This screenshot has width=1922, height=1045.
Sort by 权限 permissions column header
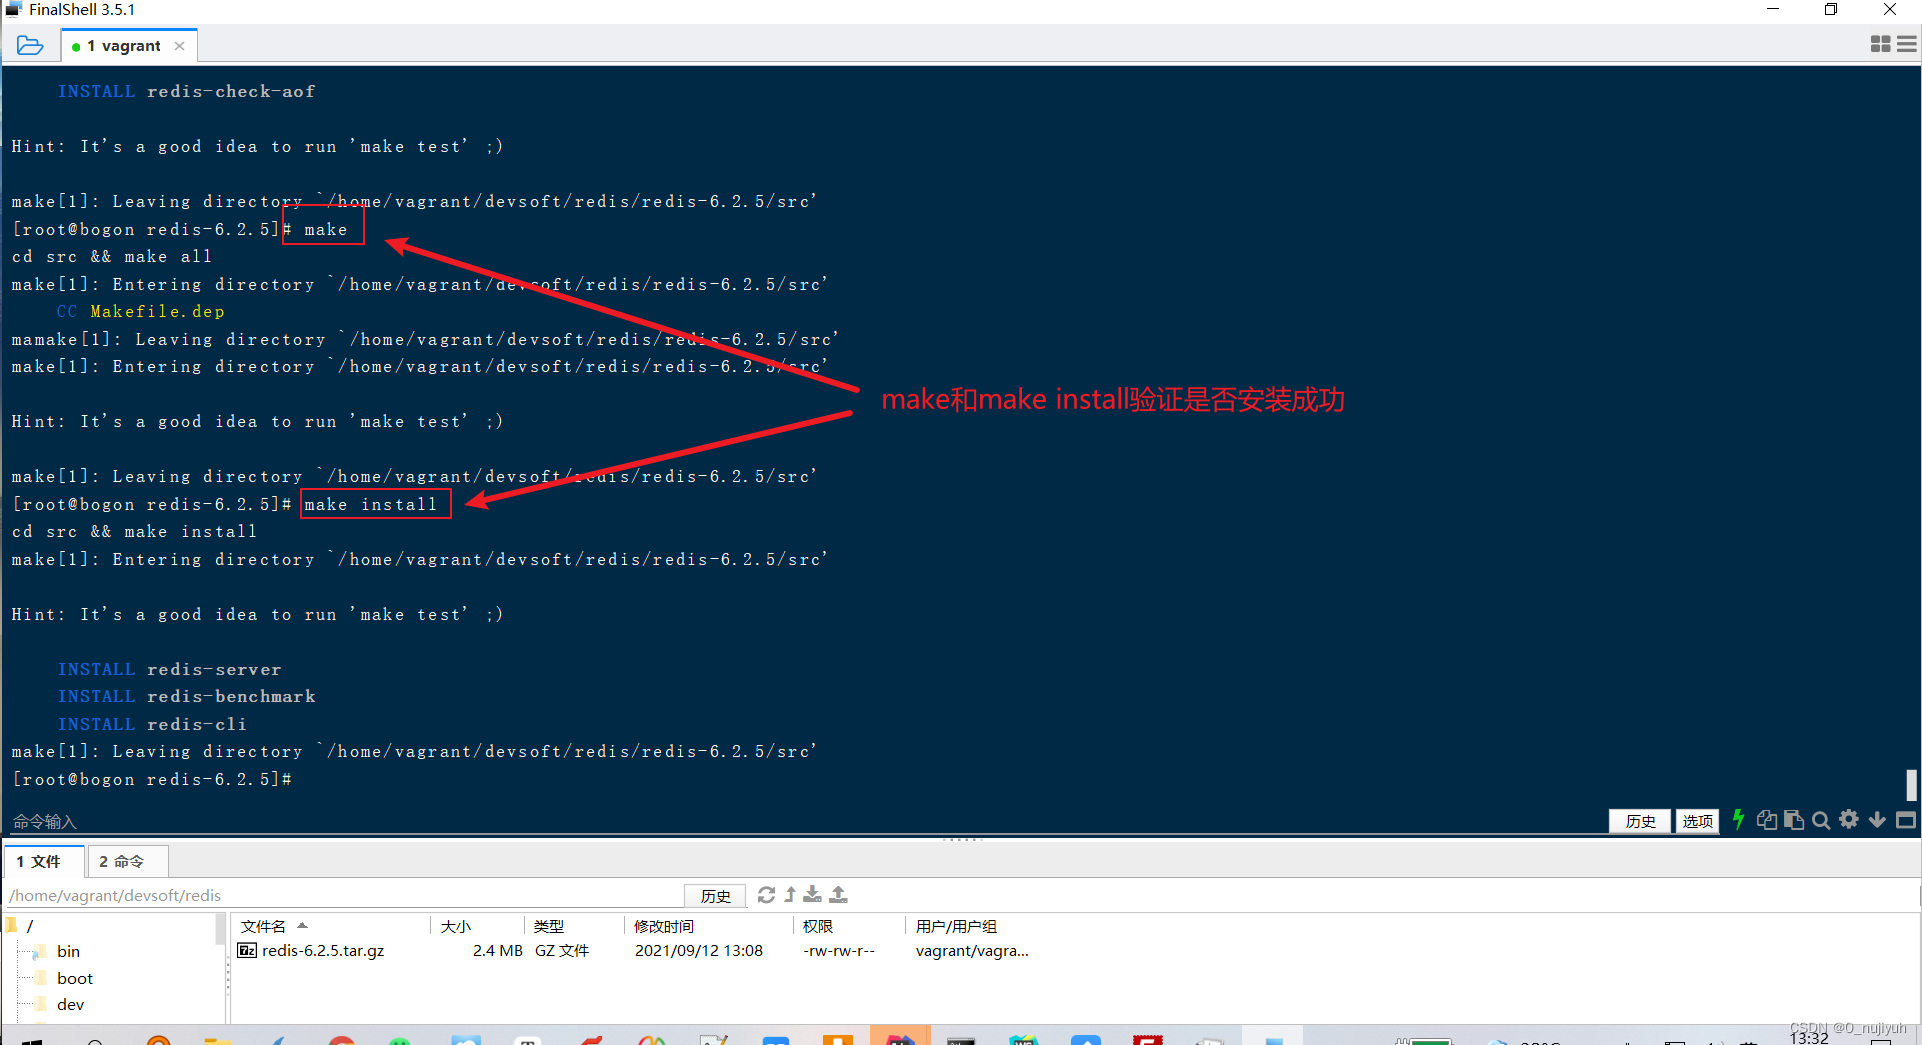click(x=849, y=926)
